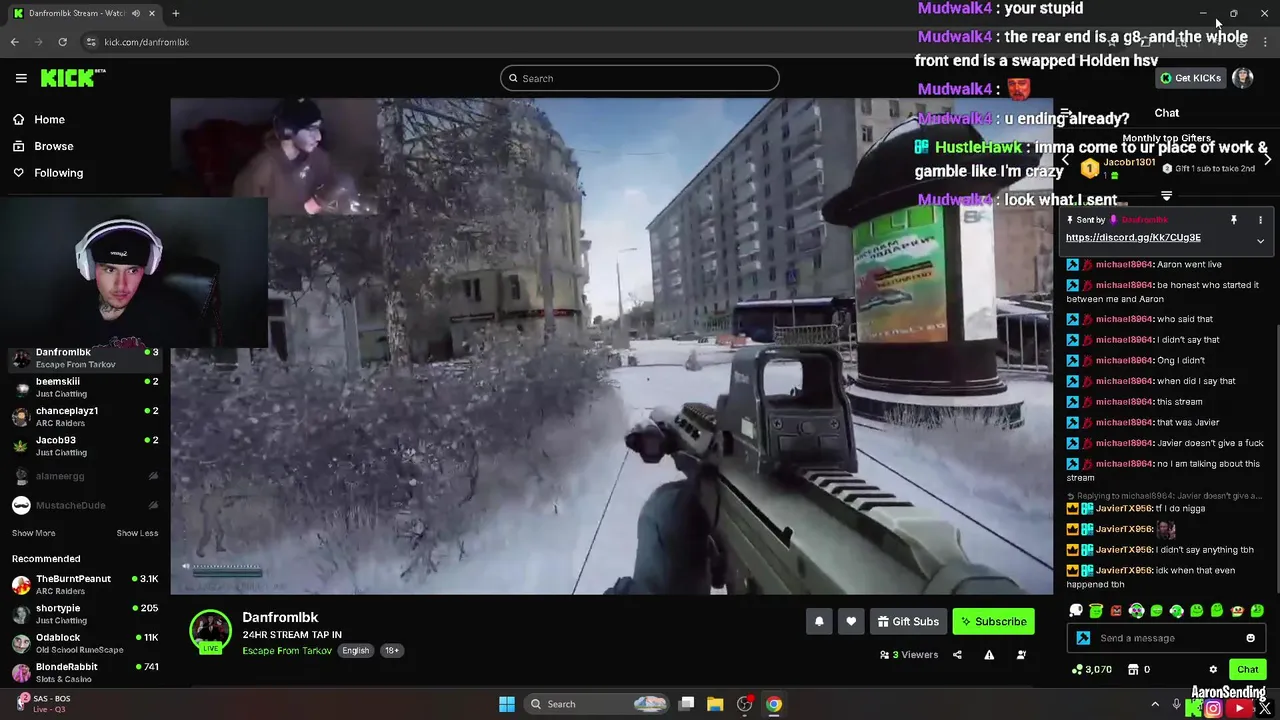Open offline channel alameergg
This screenshot has height=720, width=1280.
85,476
